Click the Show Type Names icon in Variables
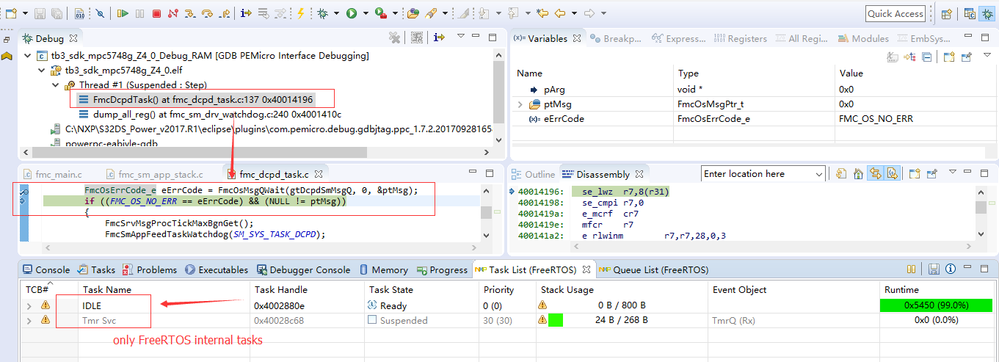This screenshot has height=362, width=999. pos(892,57)
